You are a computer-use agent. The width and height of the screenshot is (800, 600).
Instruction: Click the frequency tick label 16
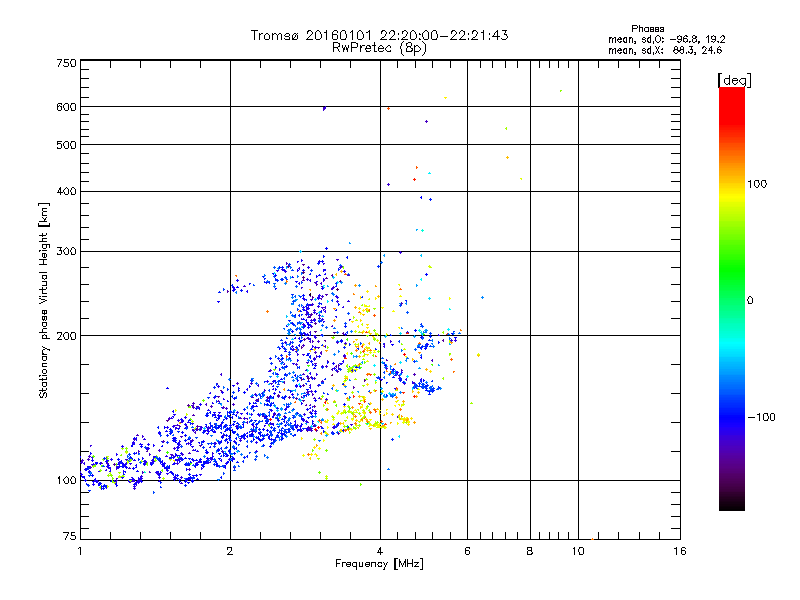pos(680,551)
